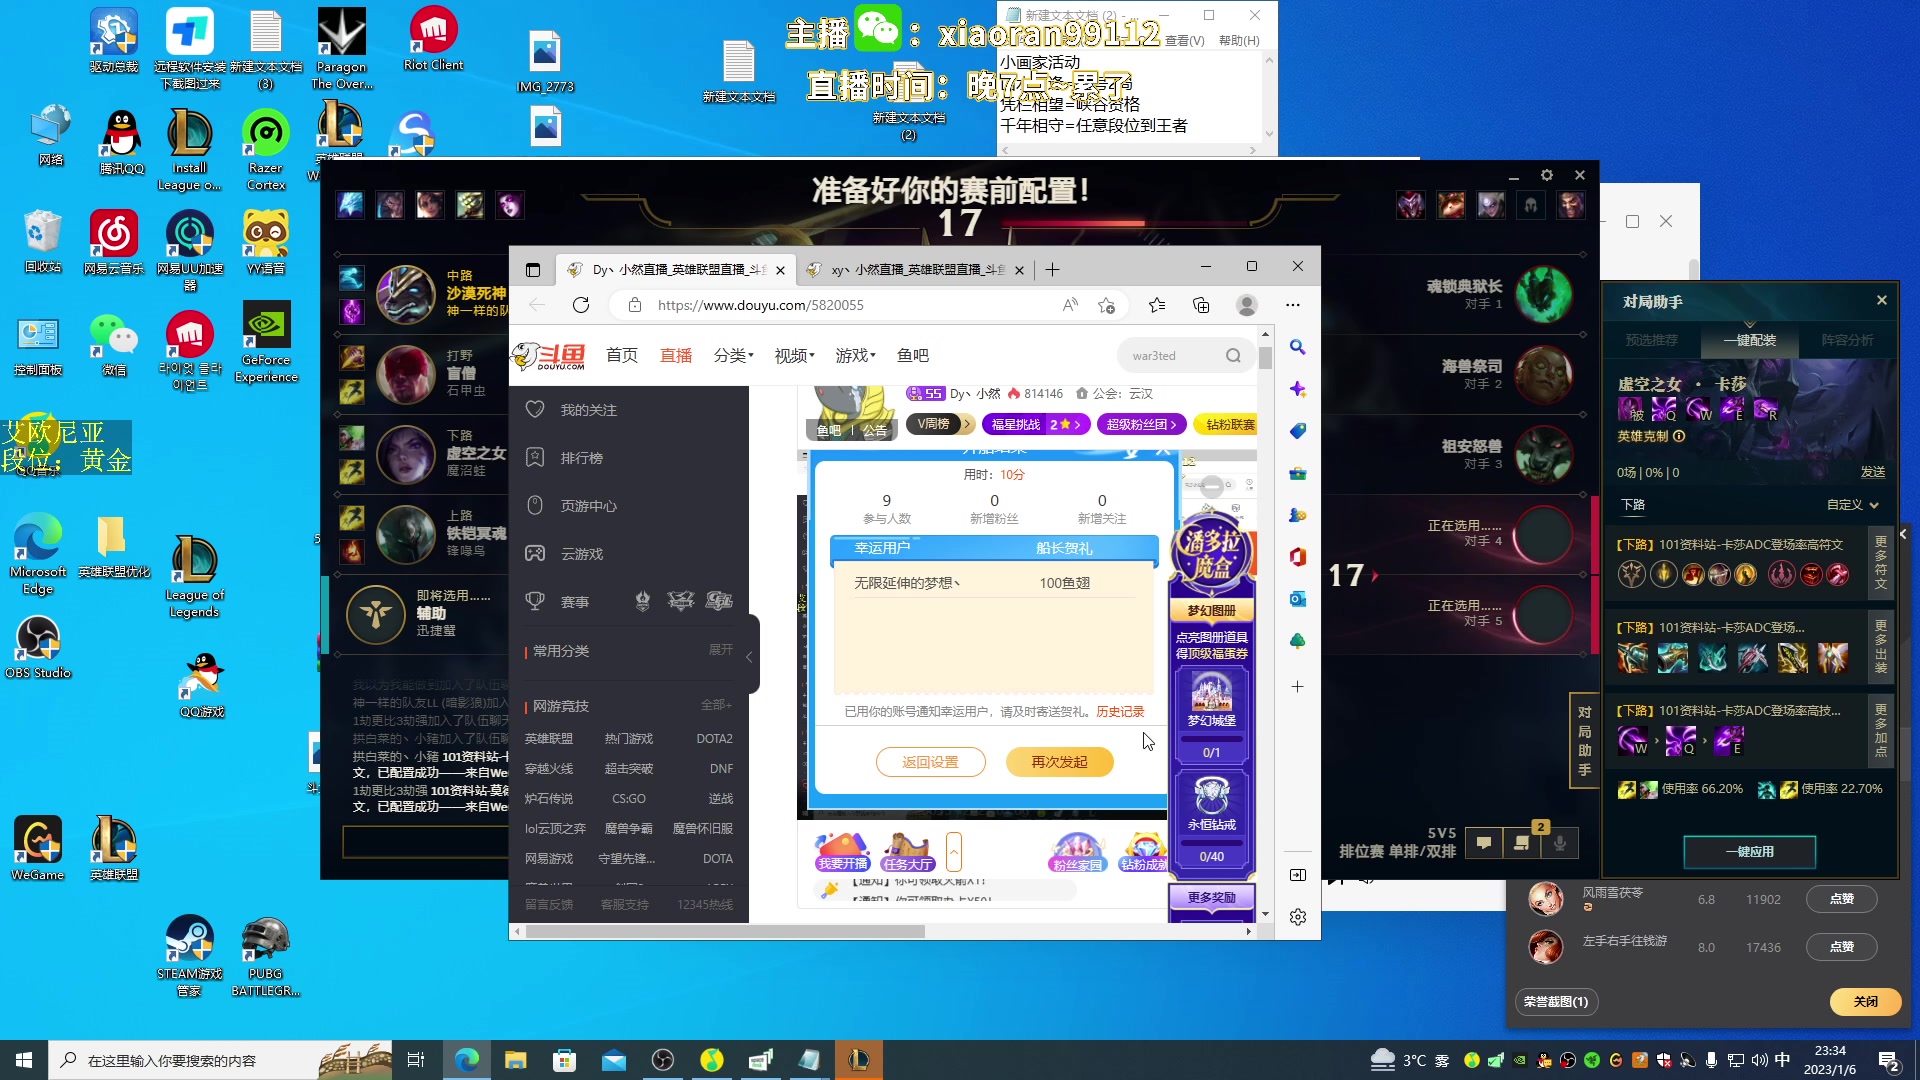Refresh the Douyu page in Edge
This screenshot has width=1920, height=1080.
pyautogui.click(x=581, y=305)
